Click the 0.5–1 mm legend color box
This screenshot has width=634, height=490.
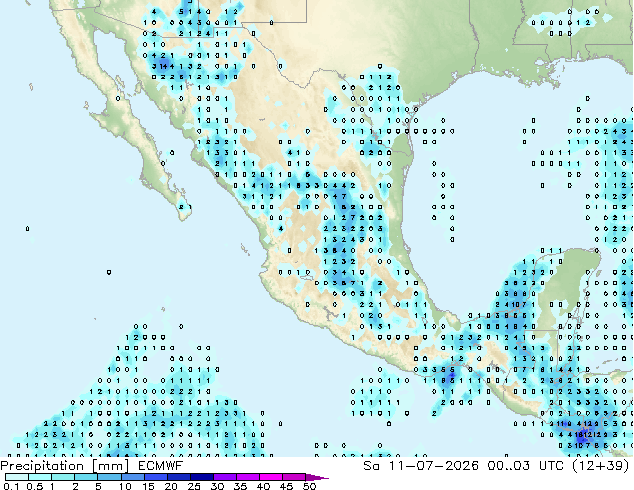click(x=40, y=477)
